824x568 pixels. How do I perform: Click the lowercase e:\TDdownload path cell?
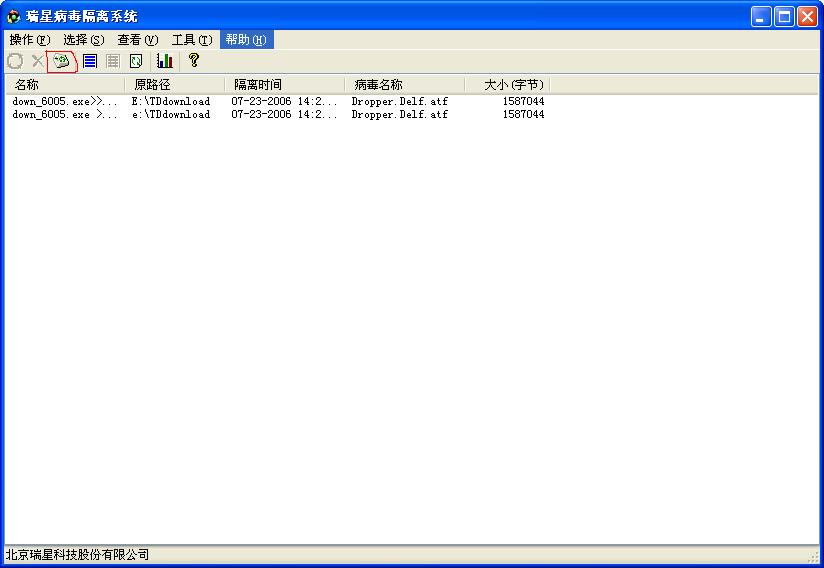(171, 115)
